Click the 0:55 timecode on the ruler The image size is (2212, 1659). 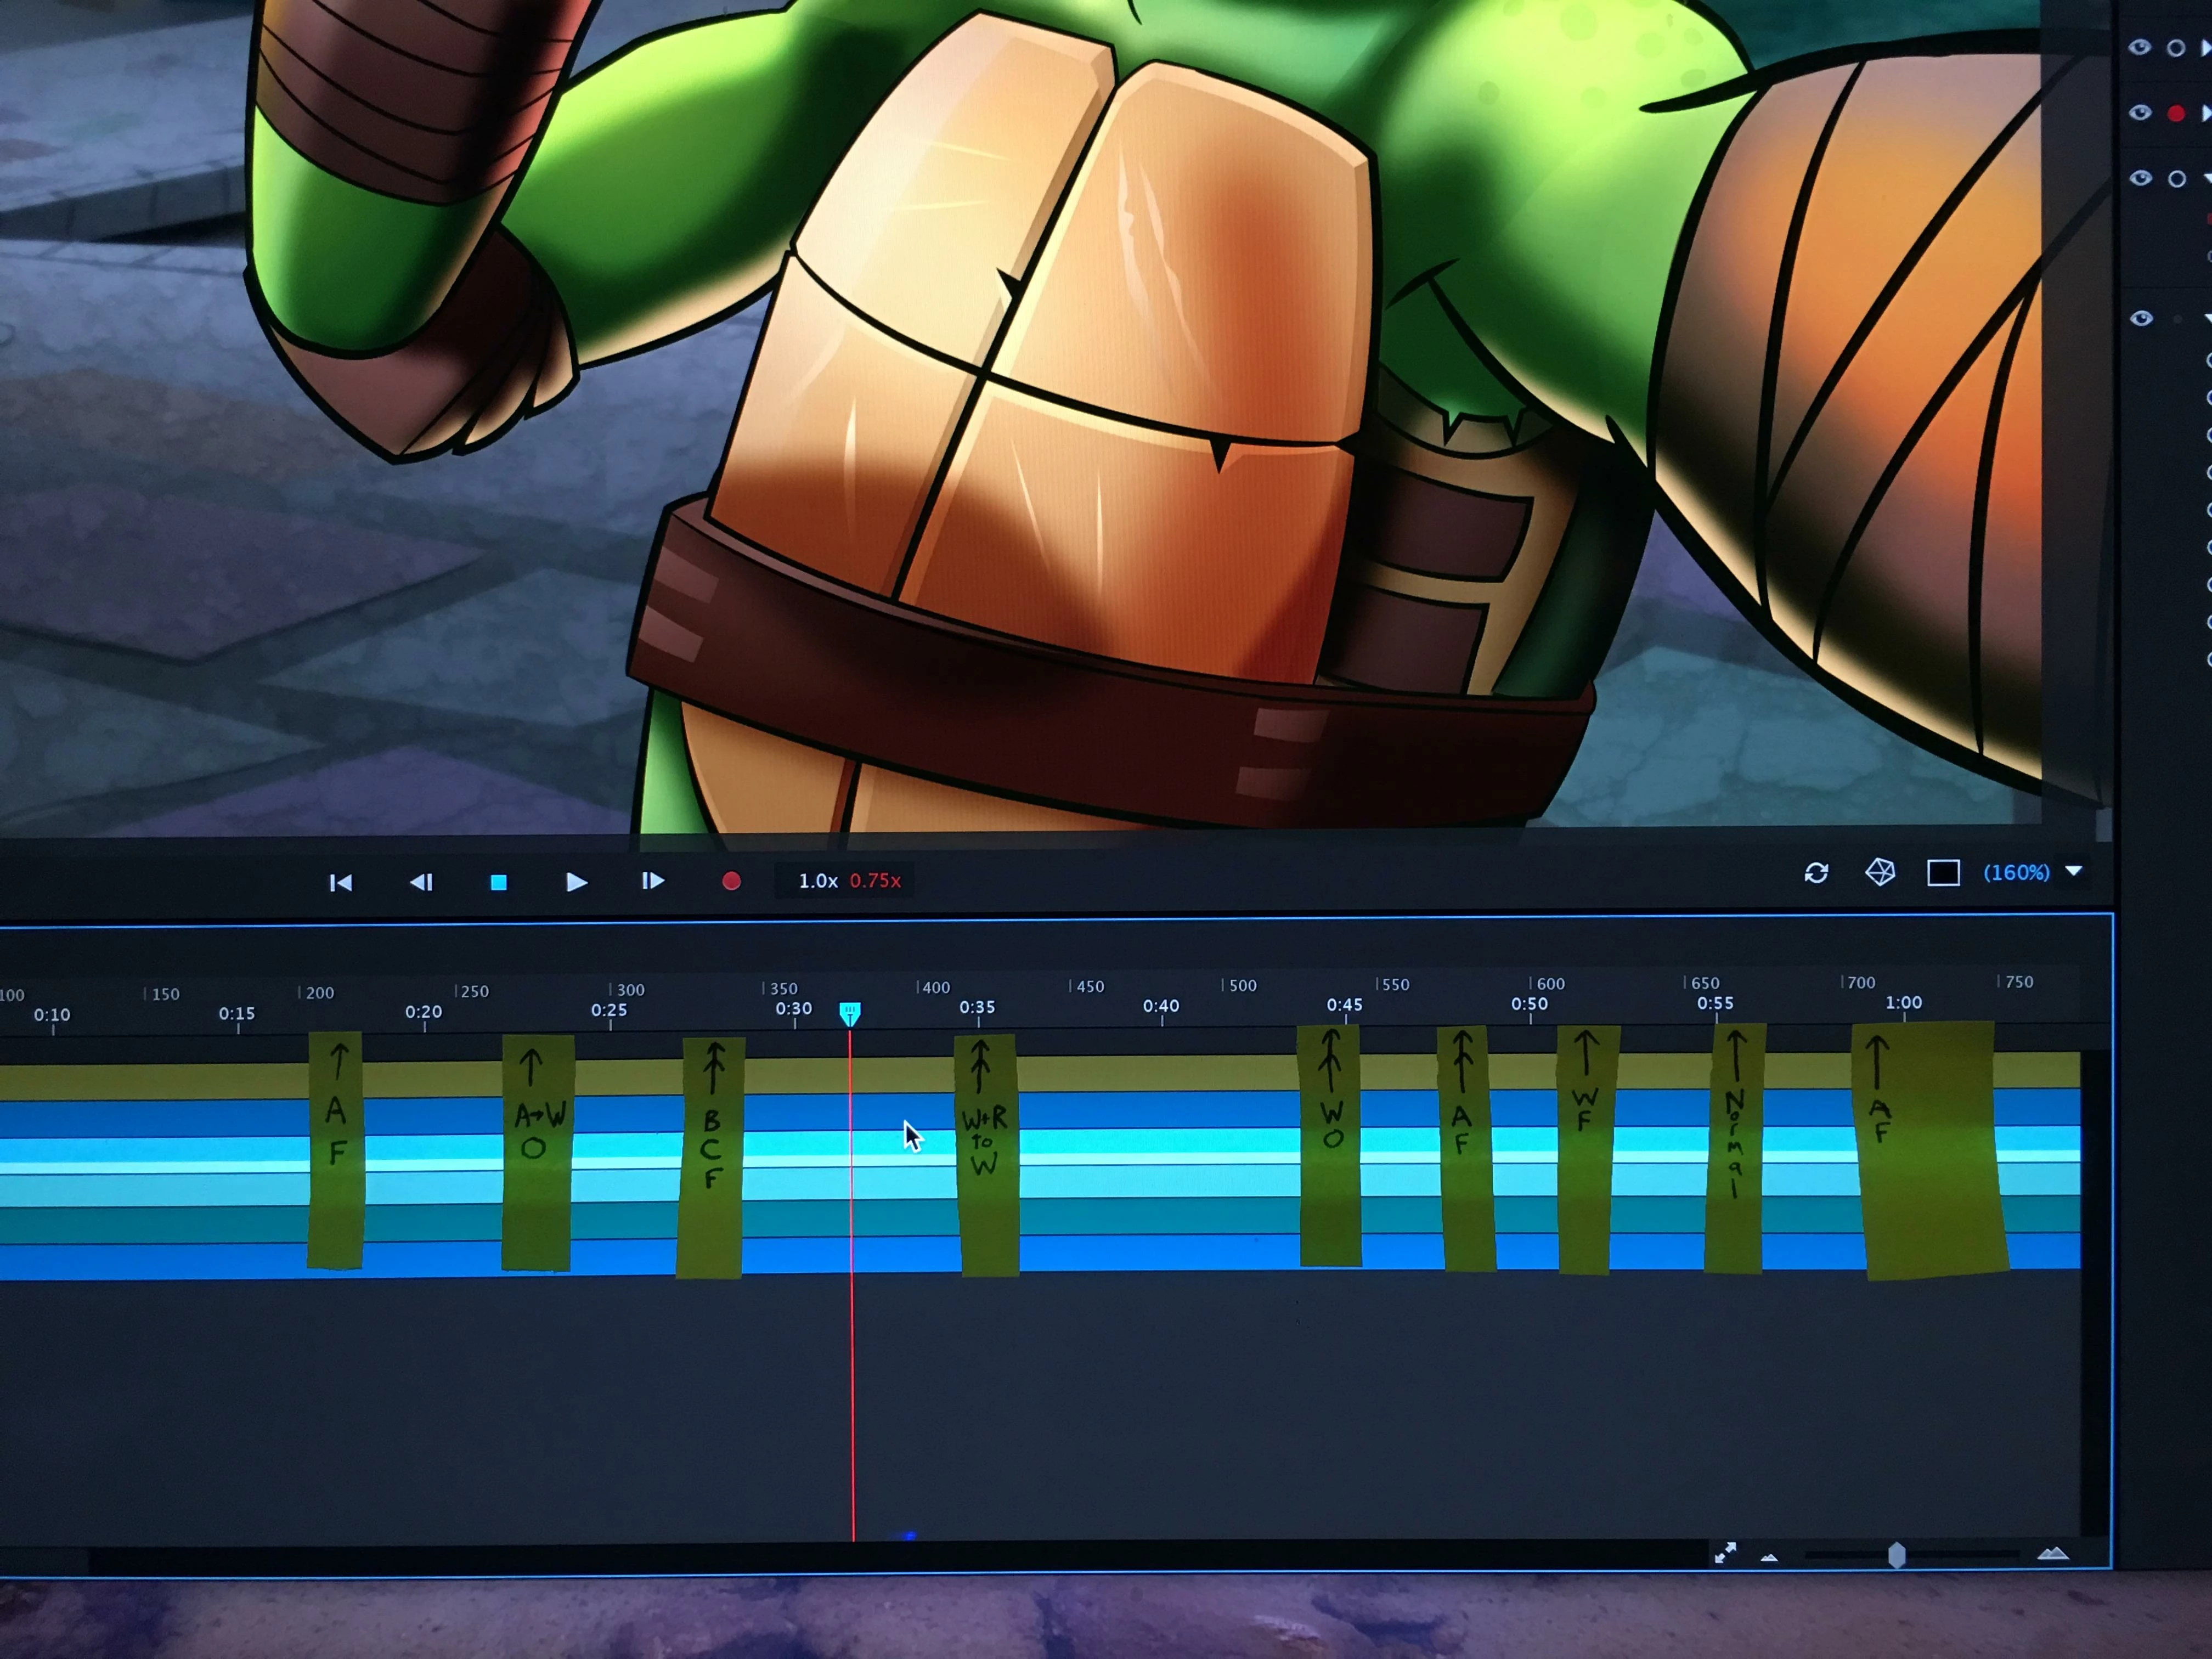tap(1715, 1003)
